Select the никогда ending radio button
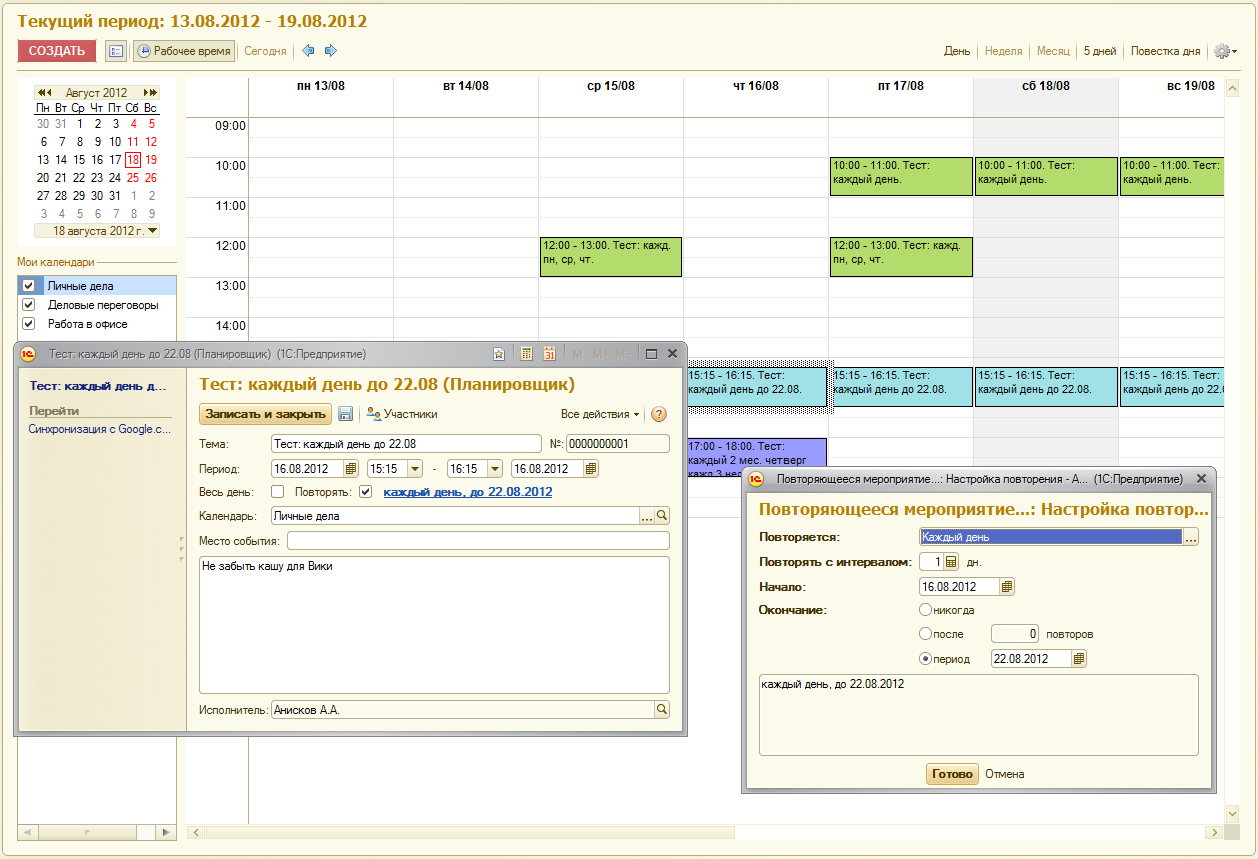The height and width of the screenshot is (859, 1258). coord(925,610)
